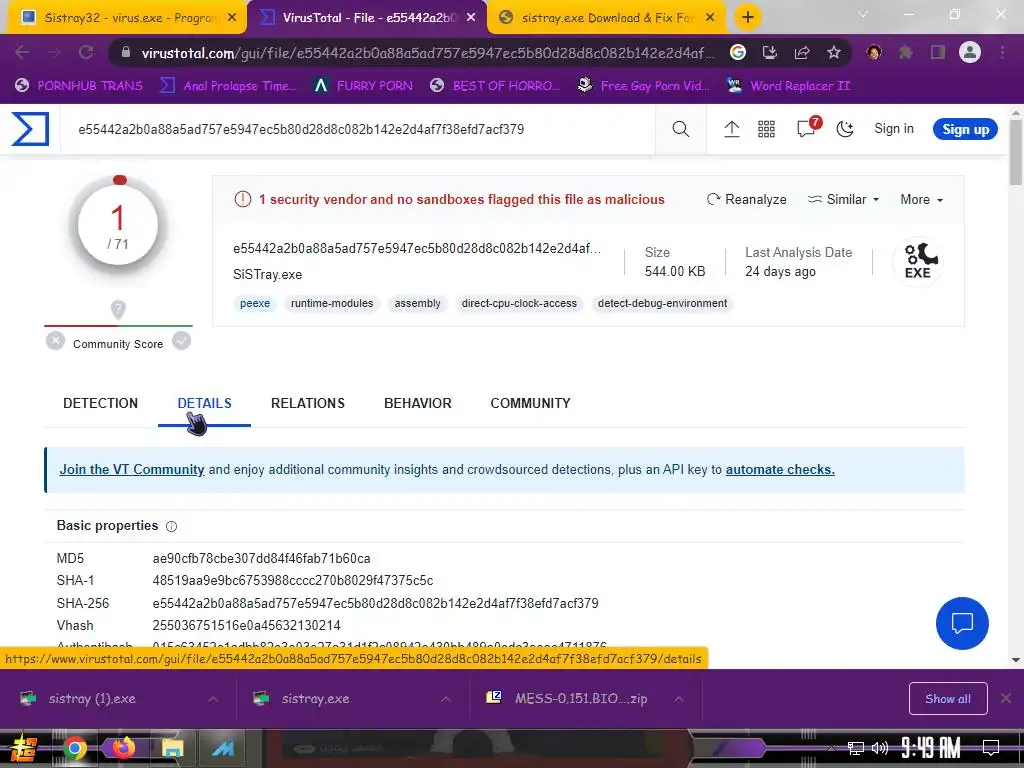Switch to the RELATIONS tab

coord(308,404)
